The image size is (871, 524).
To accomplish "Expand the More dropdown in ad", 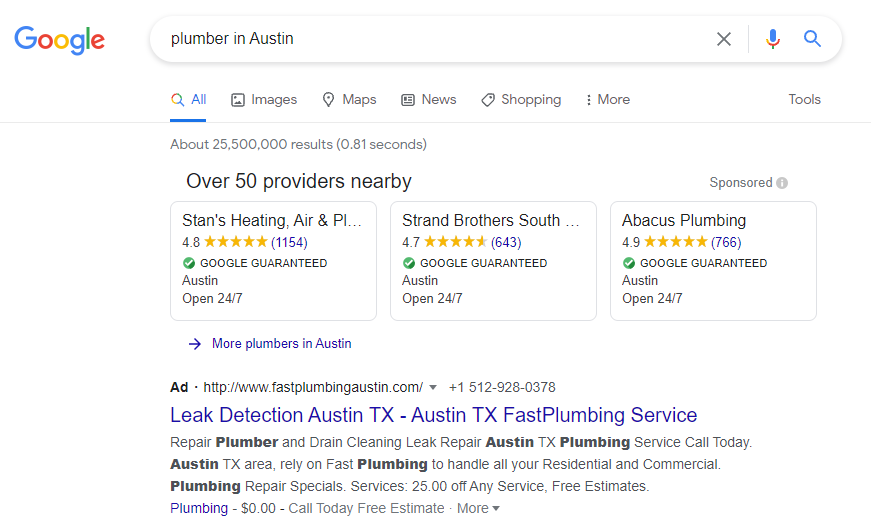I will [x=478, y=508].
